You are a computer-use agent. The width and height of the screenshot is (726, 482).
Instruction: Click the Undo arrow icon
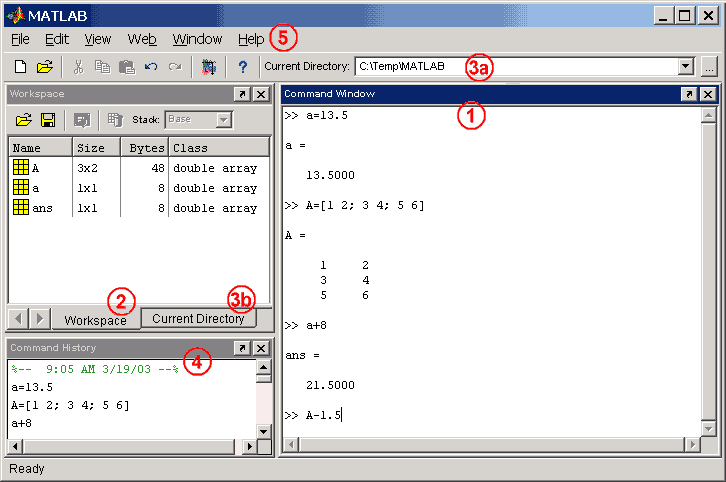click(x=151, y=67)
